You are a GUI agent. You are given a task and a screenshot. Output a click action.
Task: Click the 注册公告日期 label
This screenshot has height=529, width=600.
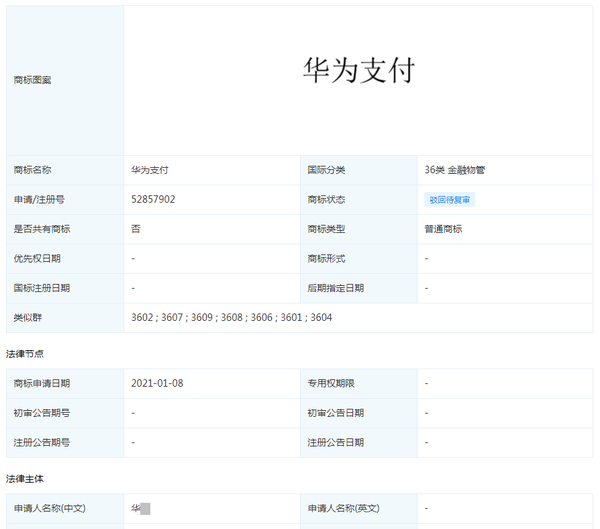(336, 442)
